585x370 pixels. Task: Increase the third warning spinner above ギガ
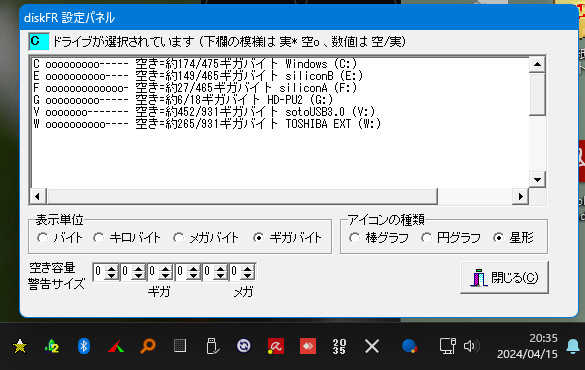click(166, 268)
